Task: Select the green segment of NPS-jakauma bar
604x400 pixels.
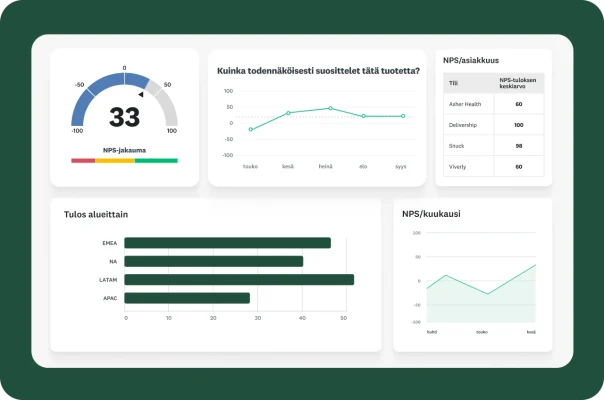Action: [156, 160]
